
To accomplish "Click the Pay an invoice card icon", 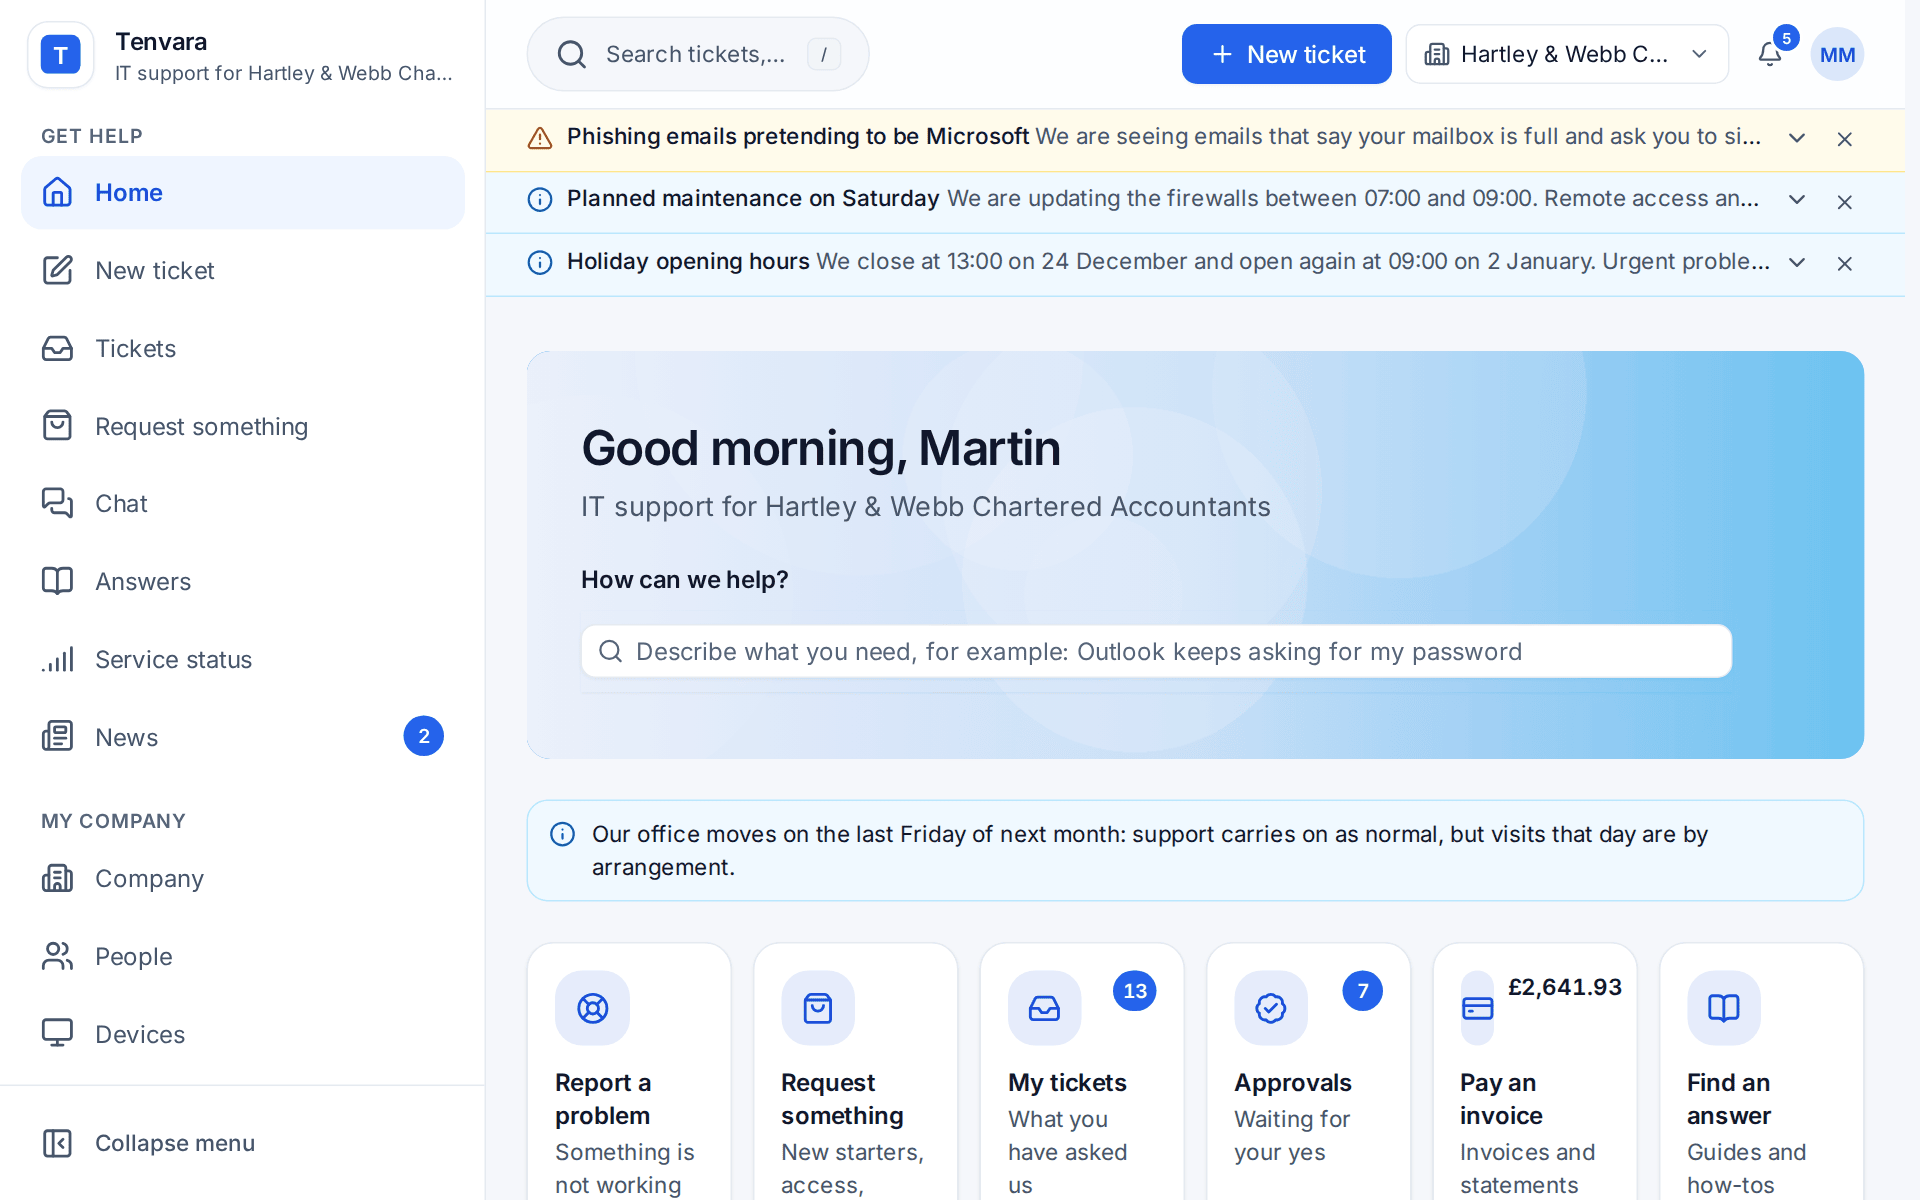I will coord(1477,1008).
